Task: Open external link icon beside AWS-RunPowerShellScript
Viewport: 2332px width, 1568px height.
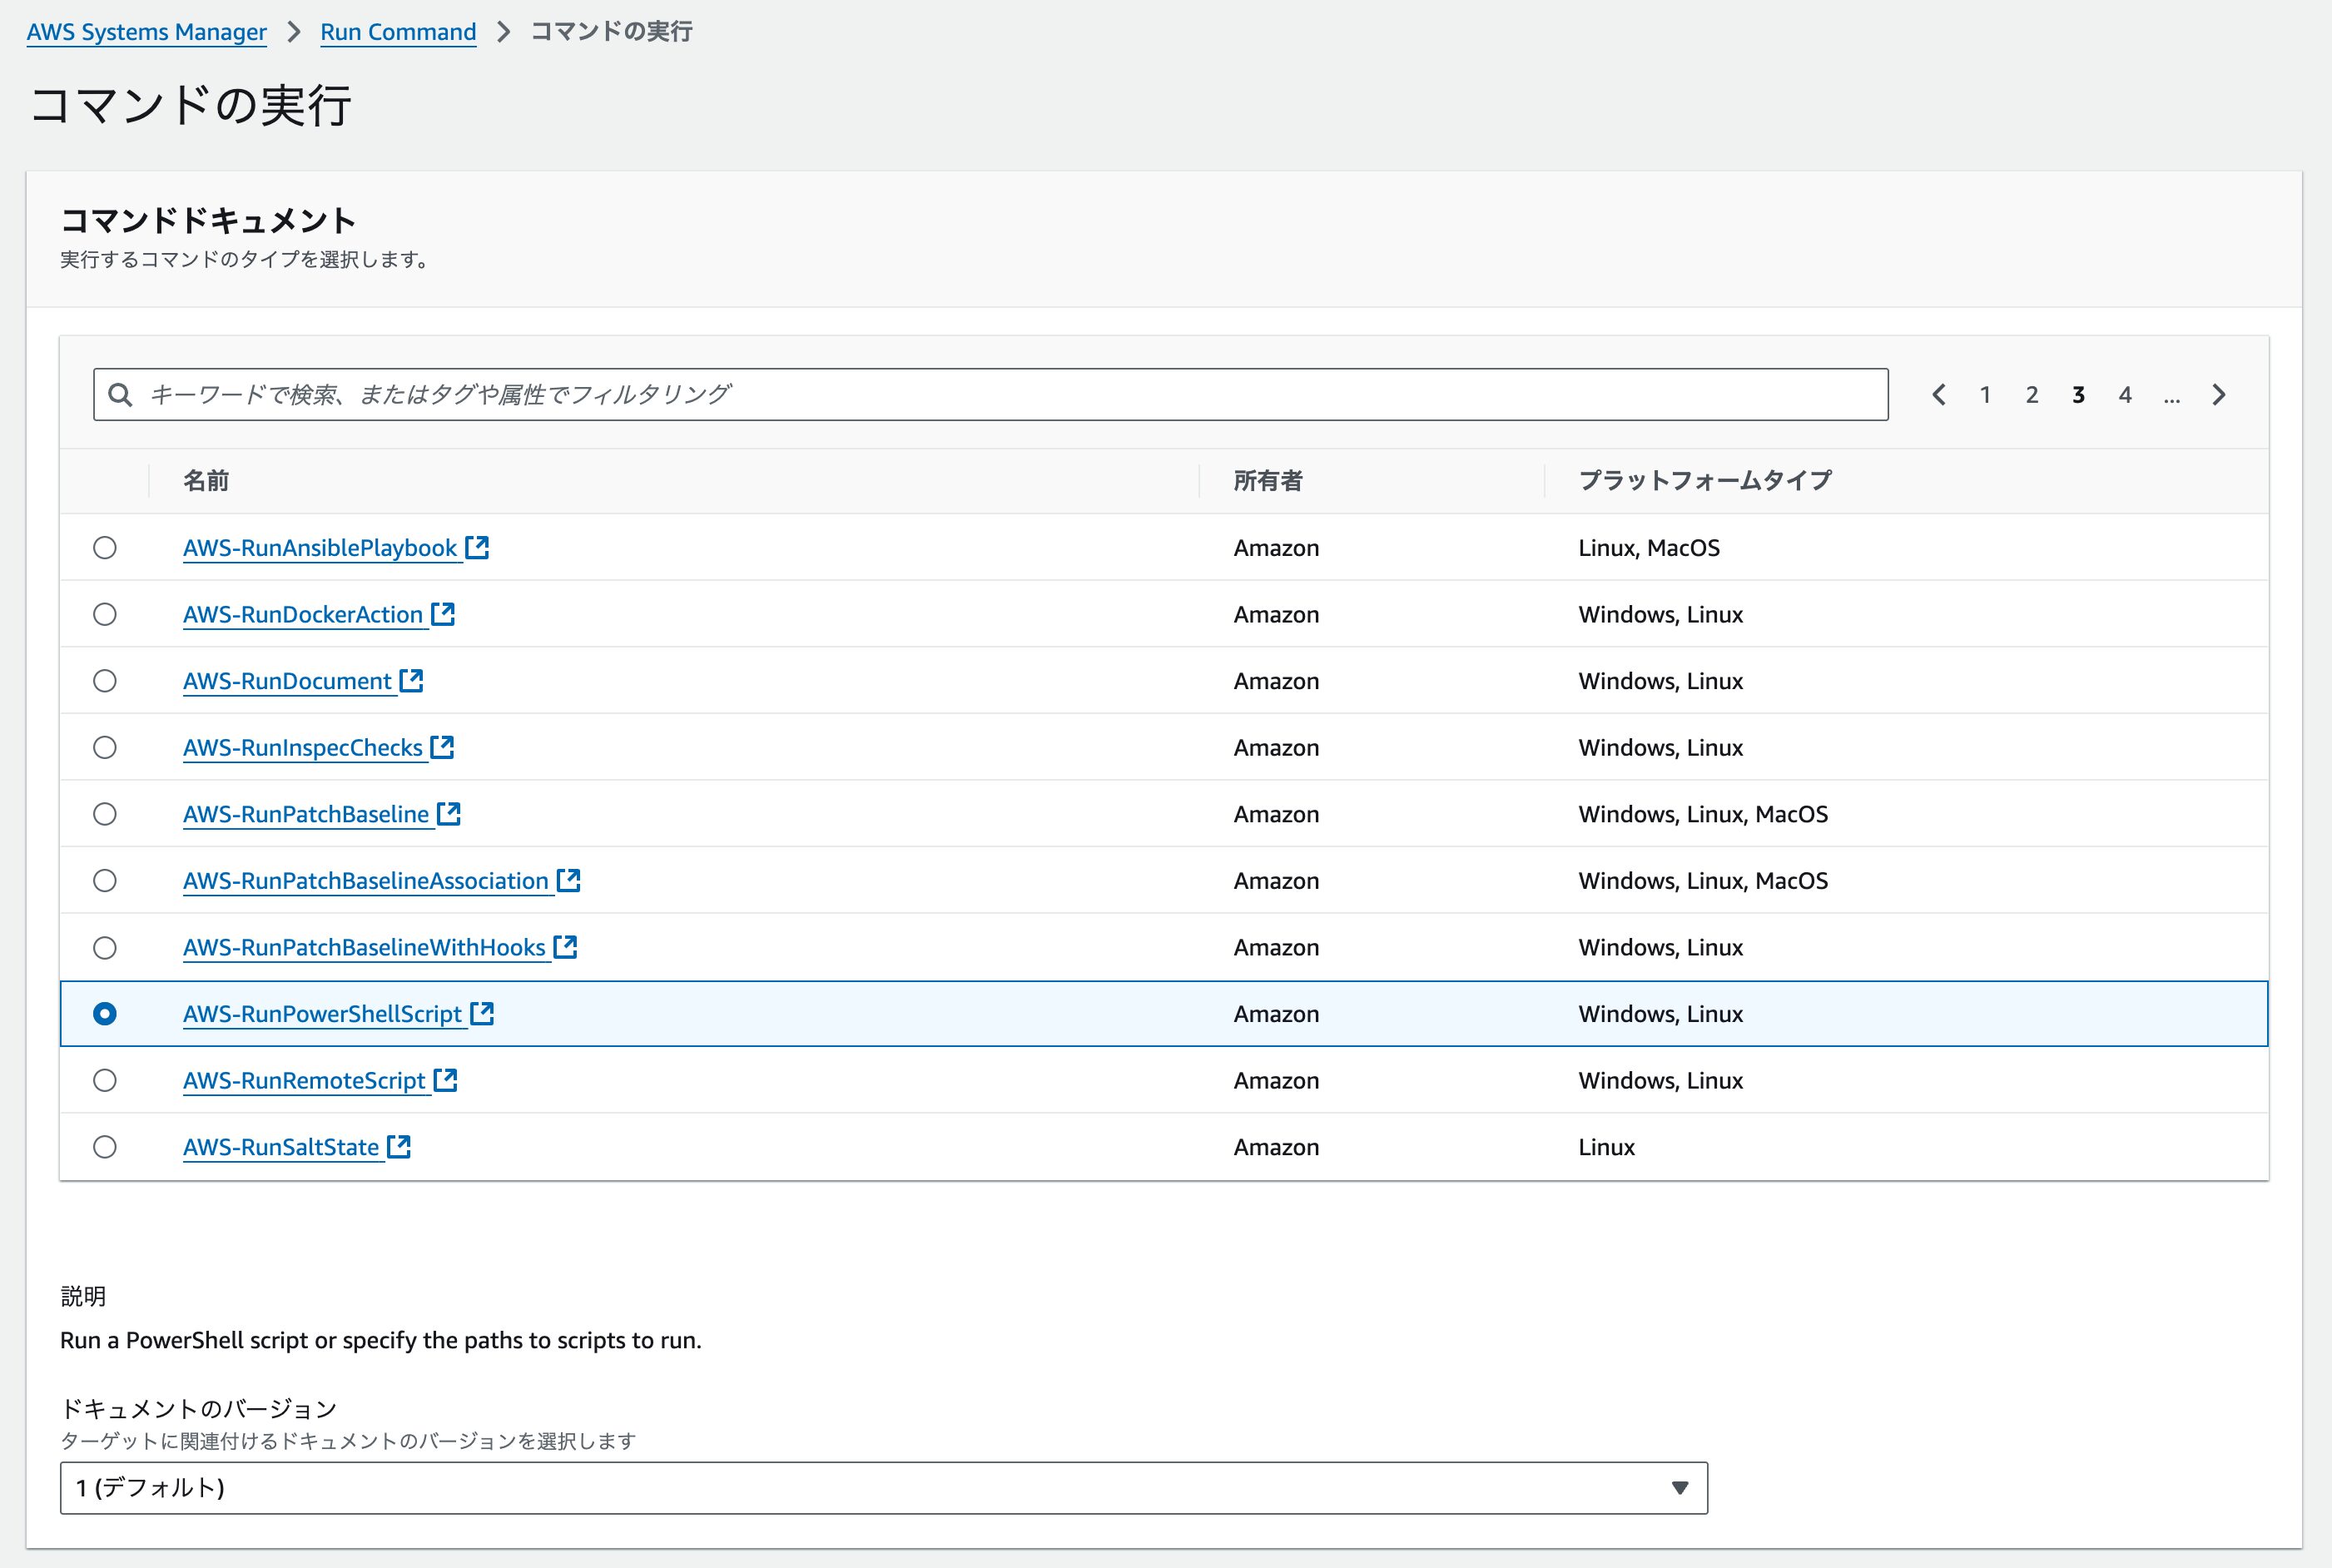Action: click(x=482, y=1013)
